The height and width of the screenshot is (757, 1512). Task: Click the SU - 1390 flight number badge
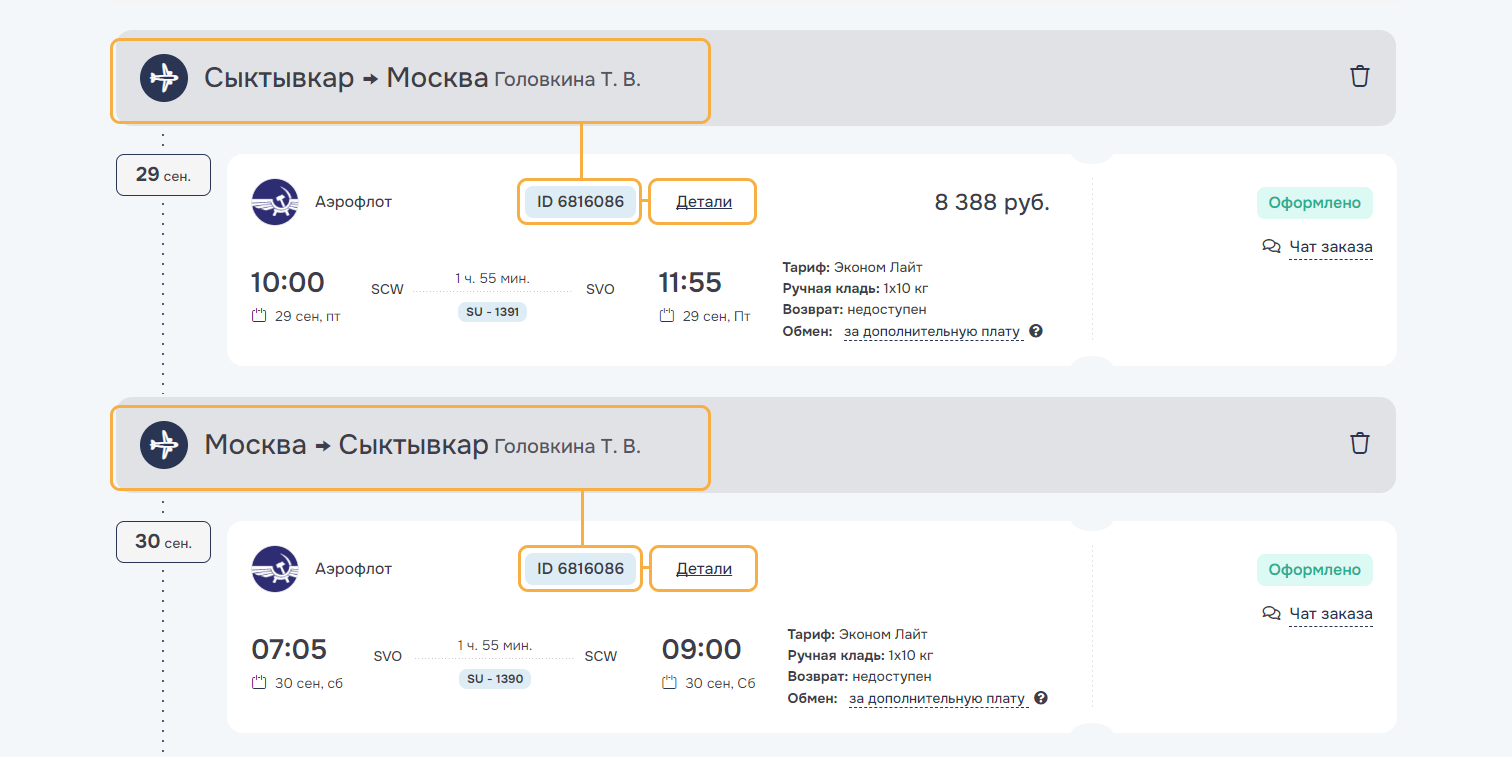click(495, 679)
